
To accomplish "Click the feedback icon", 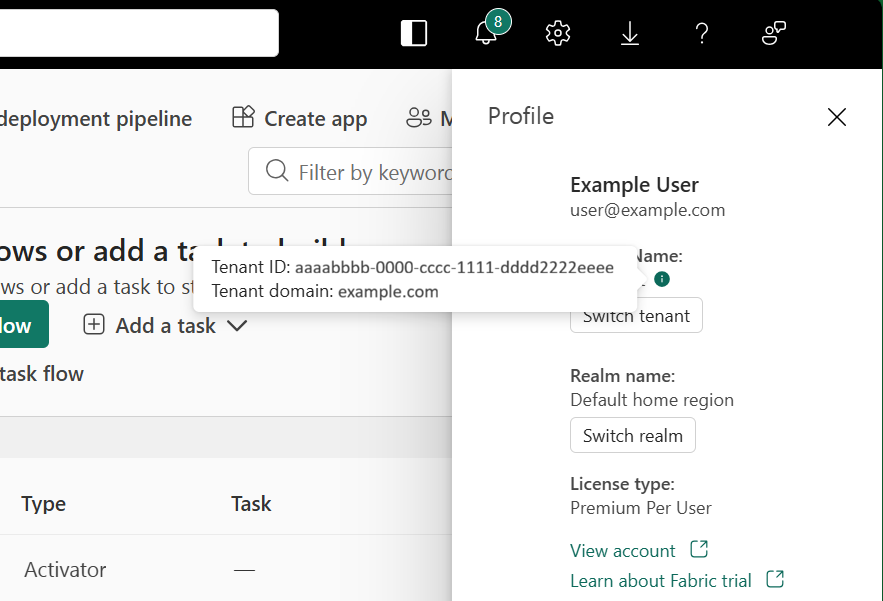I will point(773,32).
